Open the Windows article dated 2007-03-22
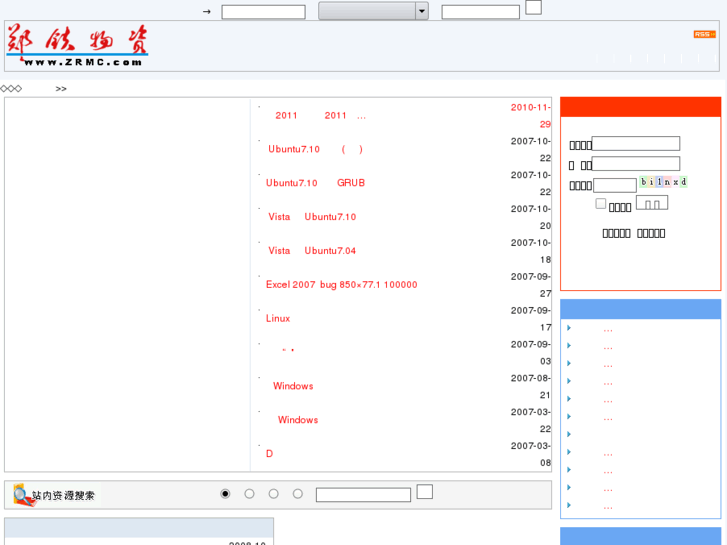The image size is (727, 545). pos(298,420)
